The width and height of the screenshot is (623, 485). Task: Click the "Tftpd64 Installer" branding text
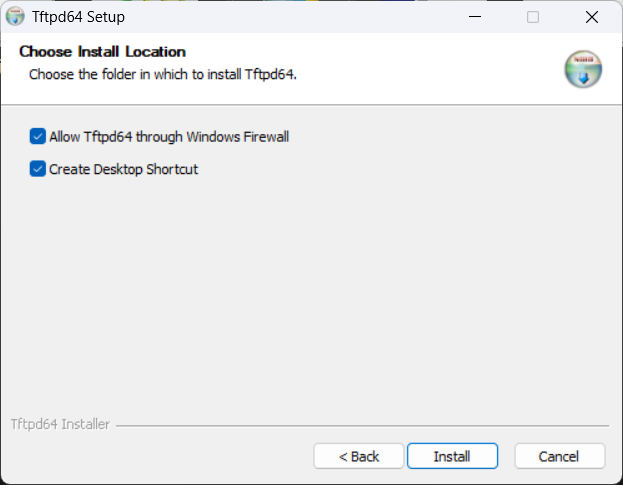tap(60, 424)
